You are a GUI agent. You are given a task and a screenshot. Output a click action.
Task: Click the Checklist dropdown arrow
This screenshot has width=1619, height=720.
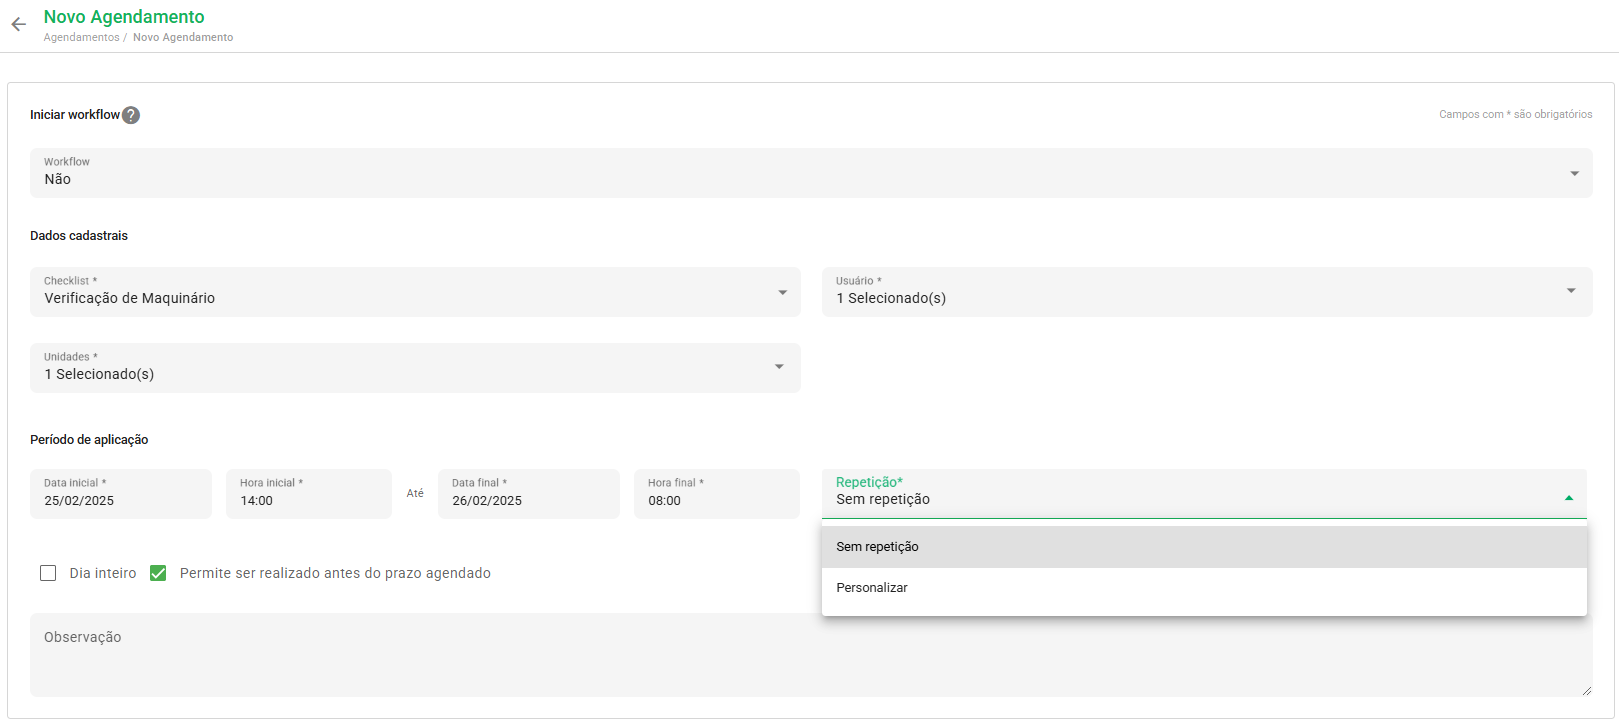coord(782,293)
